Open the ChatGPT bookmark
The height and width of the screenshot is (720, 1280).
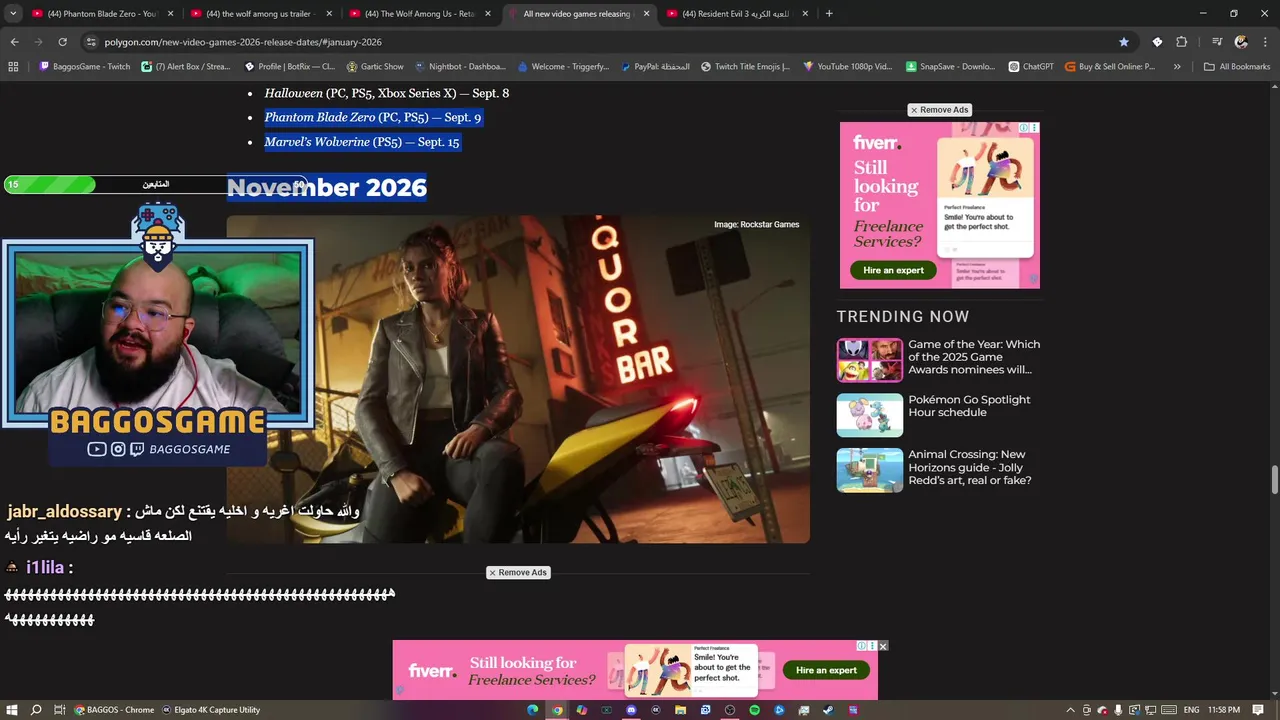(1030, 67)
